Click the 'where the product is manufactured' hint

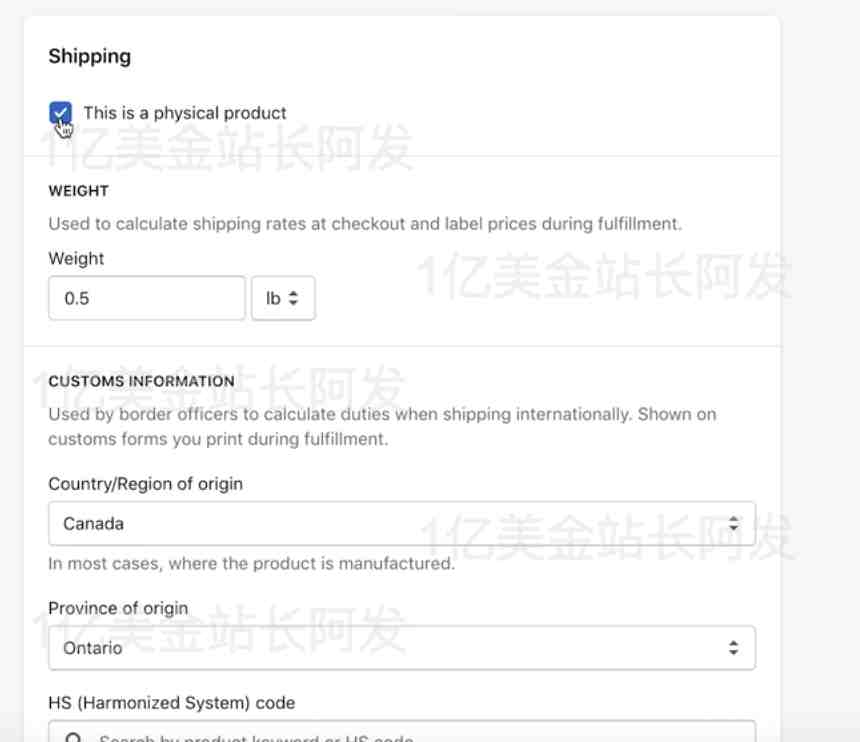tap(312, 563)
